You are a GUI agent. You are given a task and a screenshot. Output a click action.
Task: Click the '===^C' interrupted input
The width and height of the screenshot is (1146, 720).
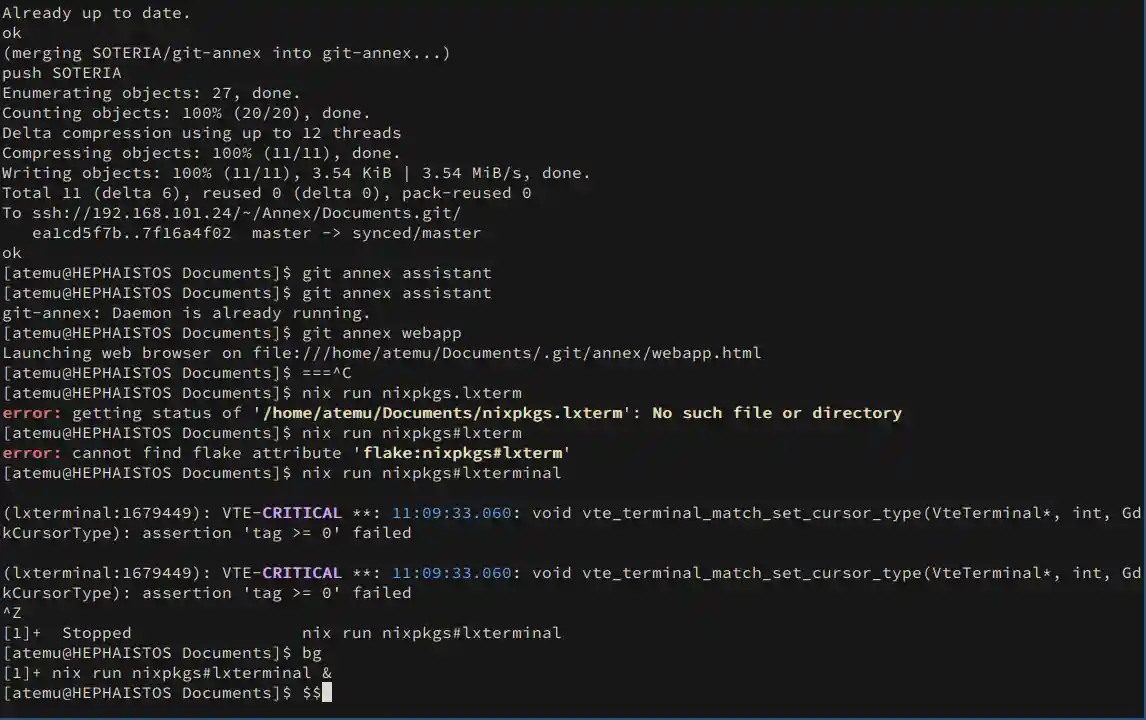pos(327,373)
